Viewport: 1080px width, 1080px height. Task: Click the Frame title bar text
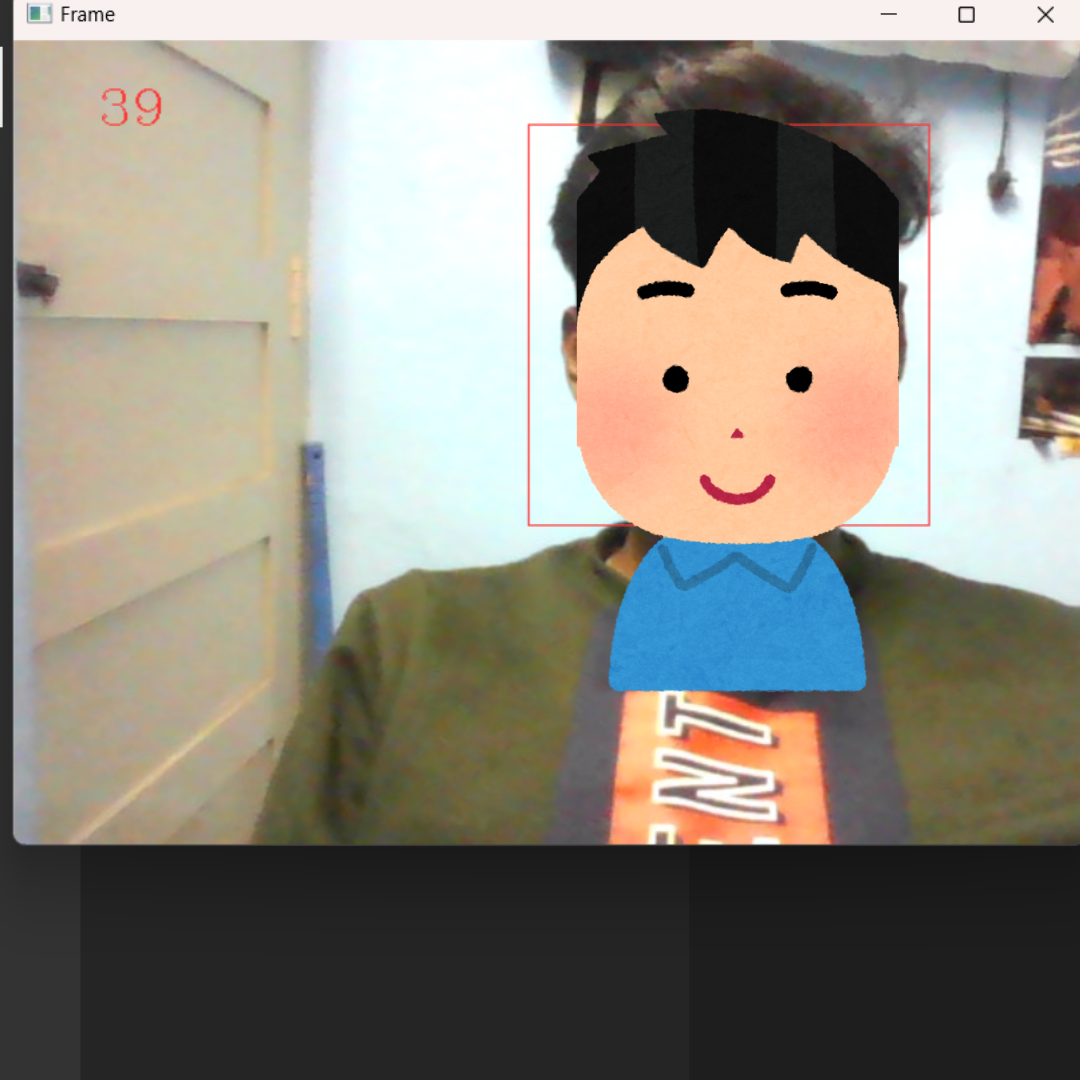pyautogui.click(x=87, y=15)
